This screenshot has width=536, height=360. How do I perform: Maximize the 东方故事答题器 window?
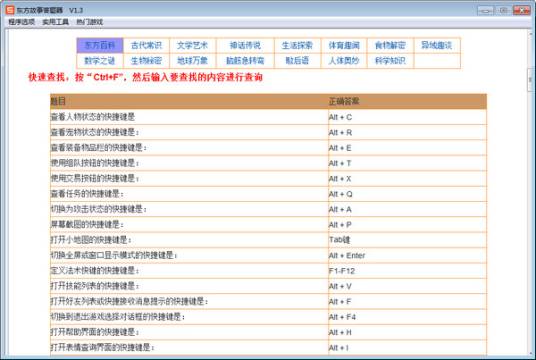[x=504, y=11]
